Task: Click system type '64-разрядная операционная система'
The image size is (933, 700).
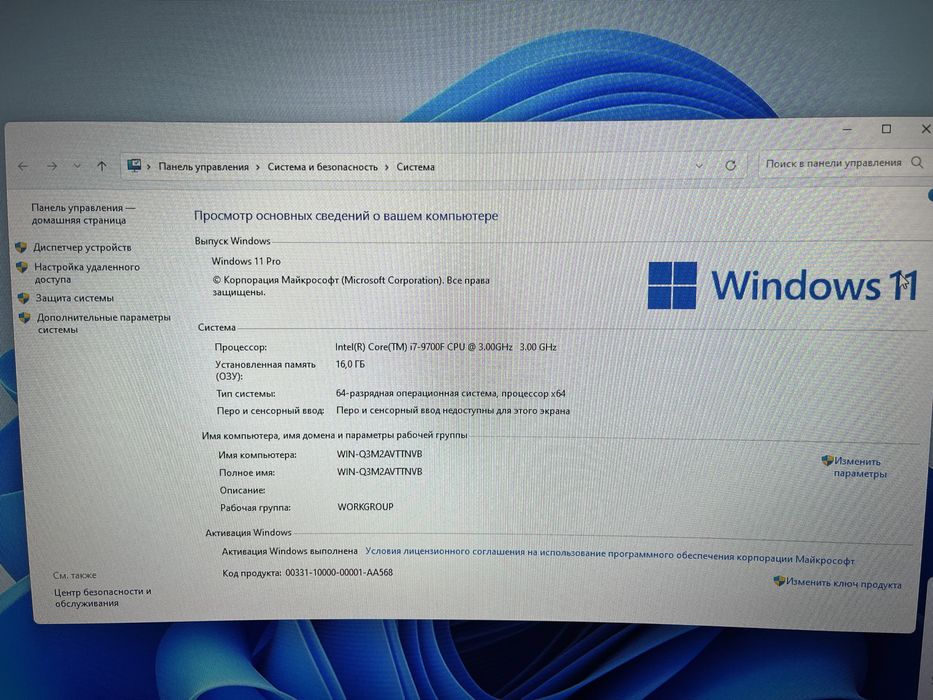Action: 450,393
